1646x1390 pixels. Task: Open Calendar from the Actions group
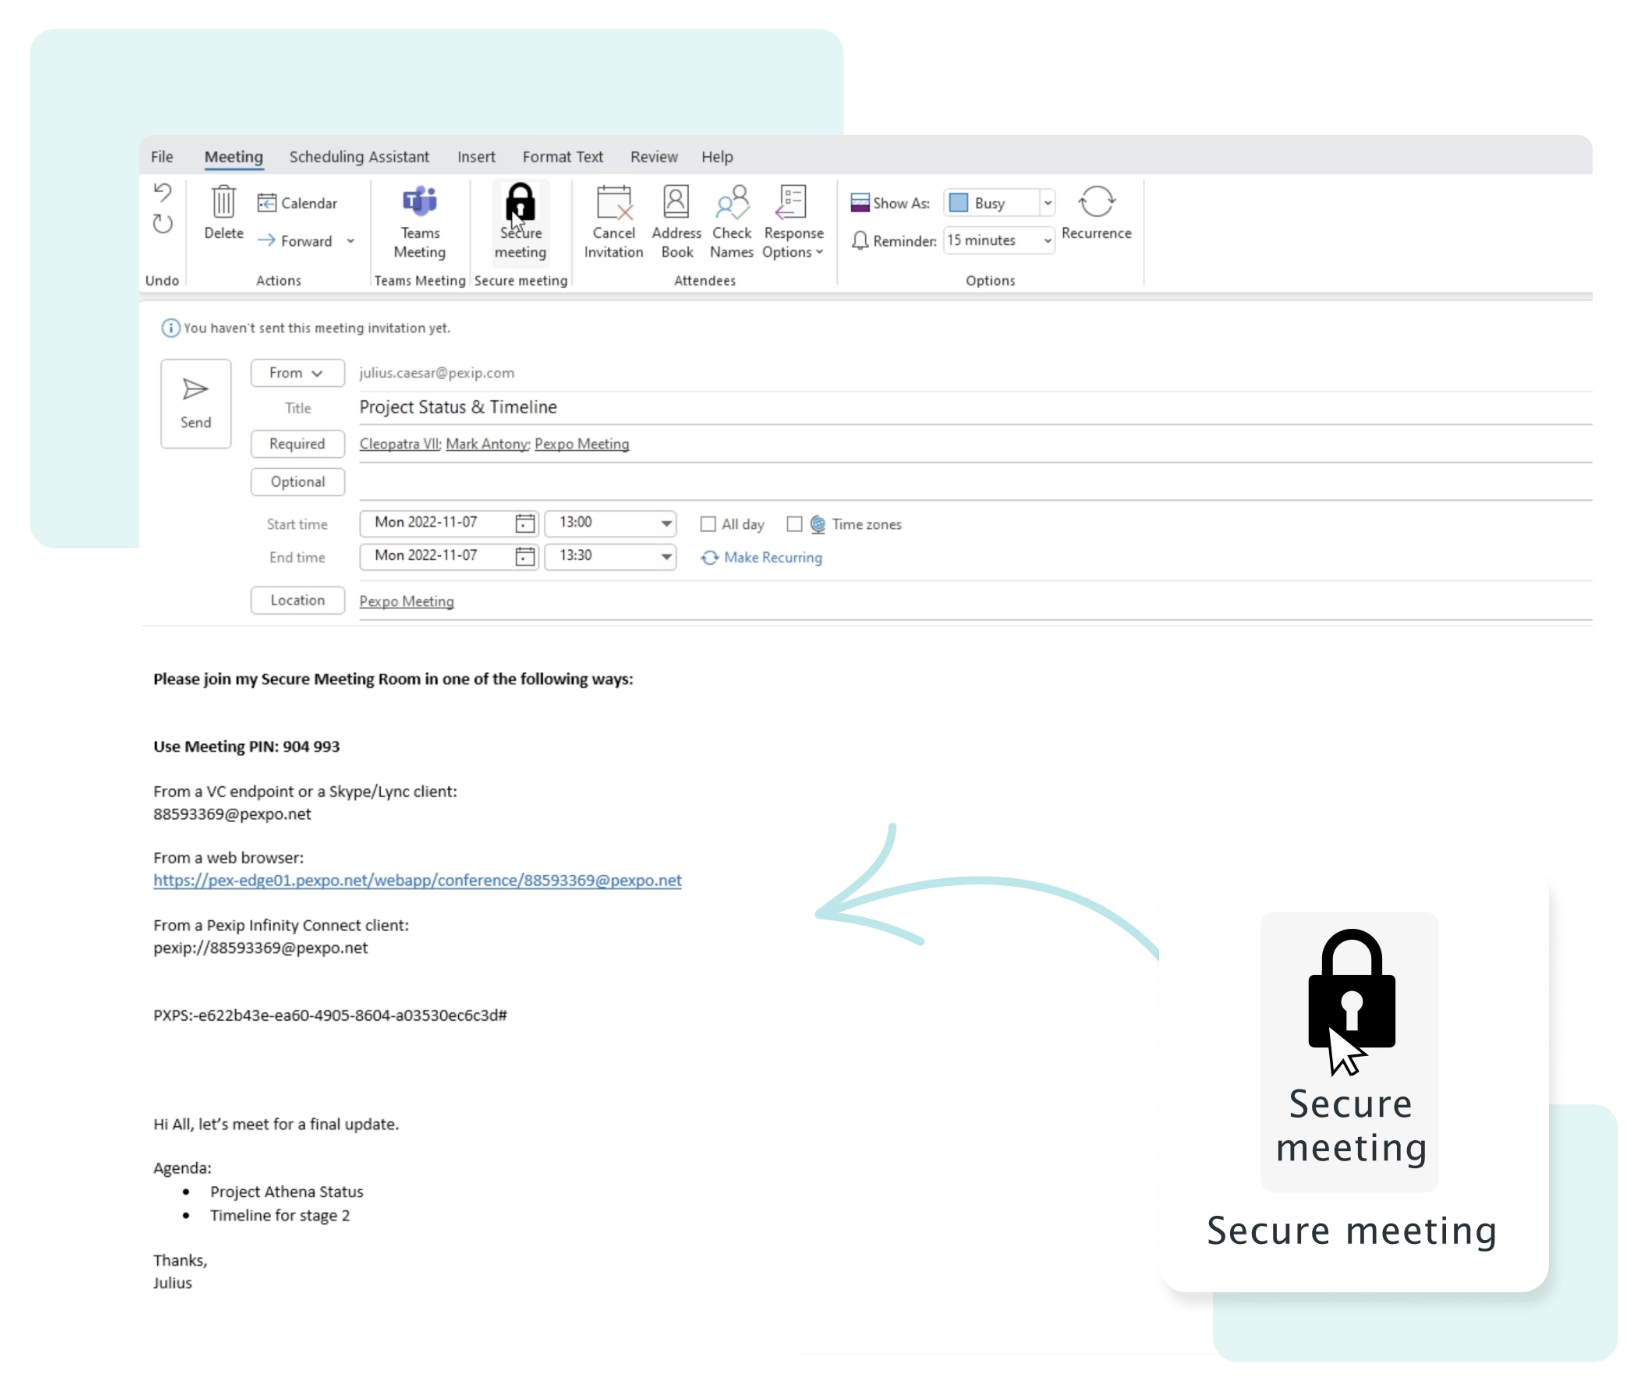point(297,203)
